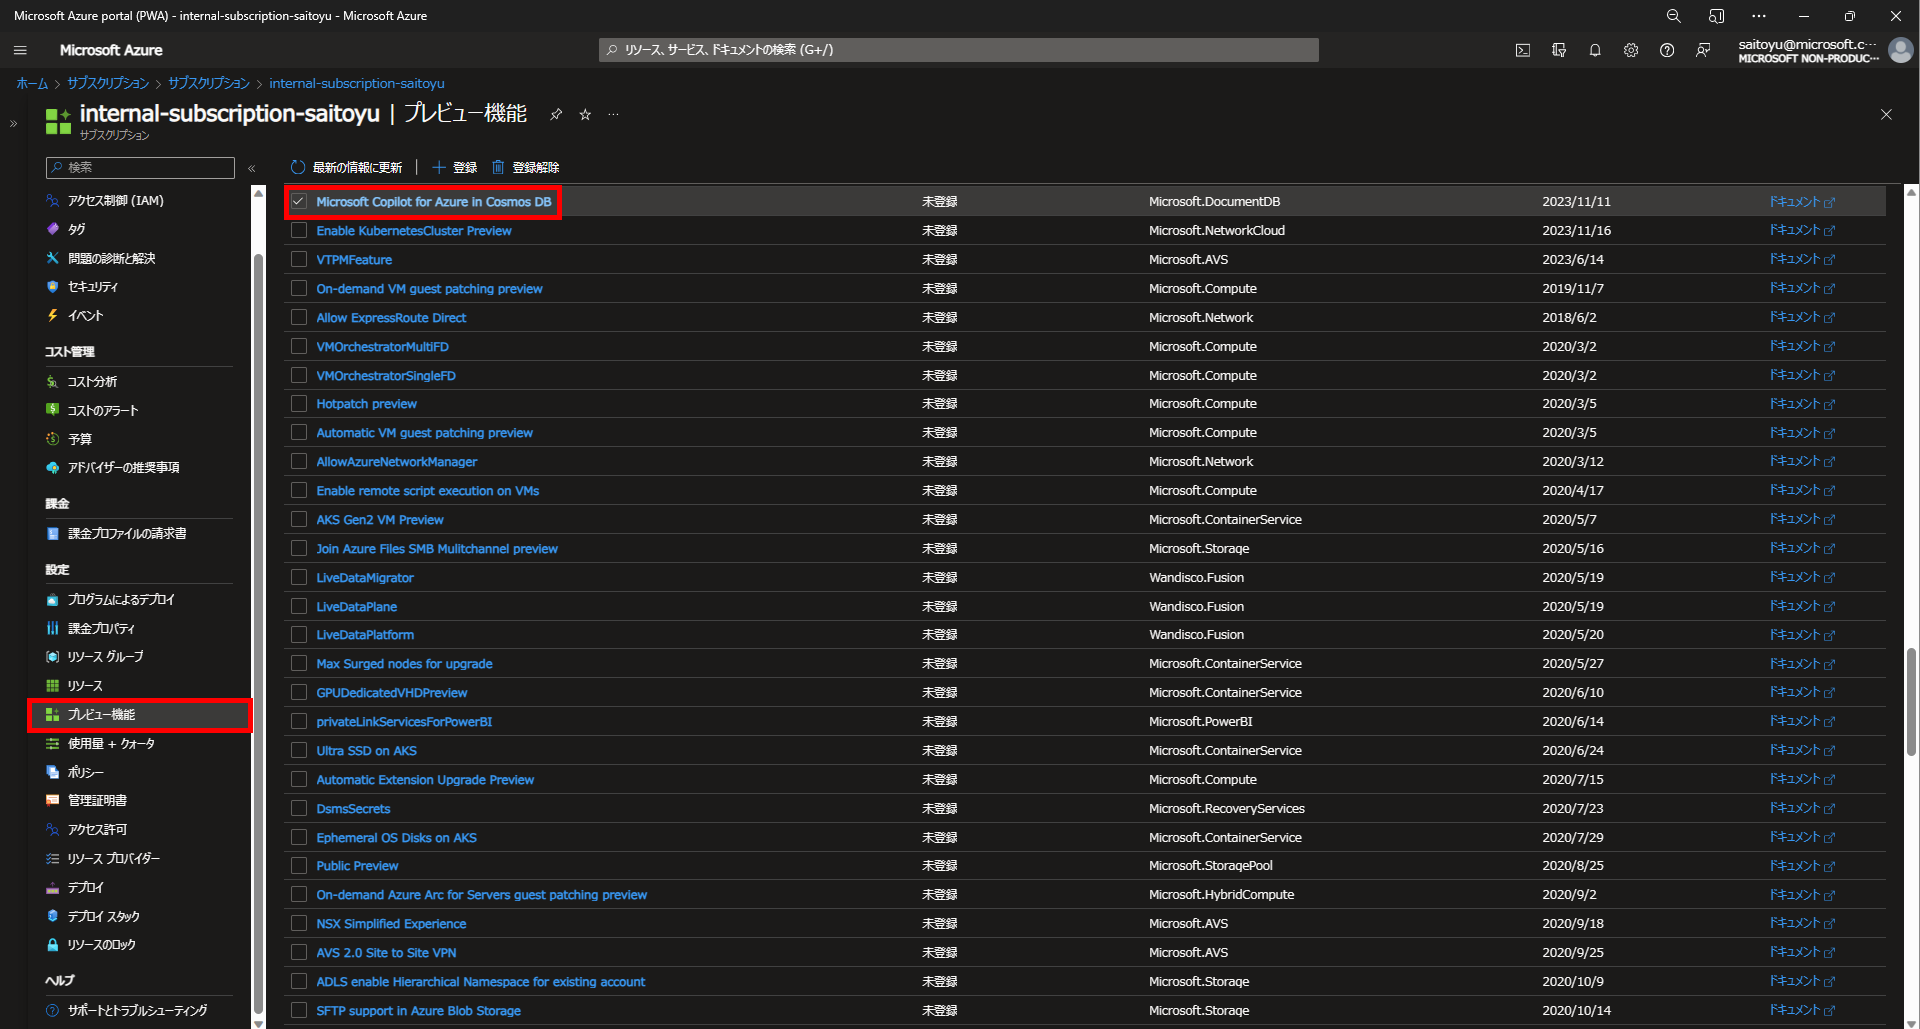Check the LiveDataMigrator checkbox
The height and width of the screenshot is (1029, 1920).
[299, 578]
